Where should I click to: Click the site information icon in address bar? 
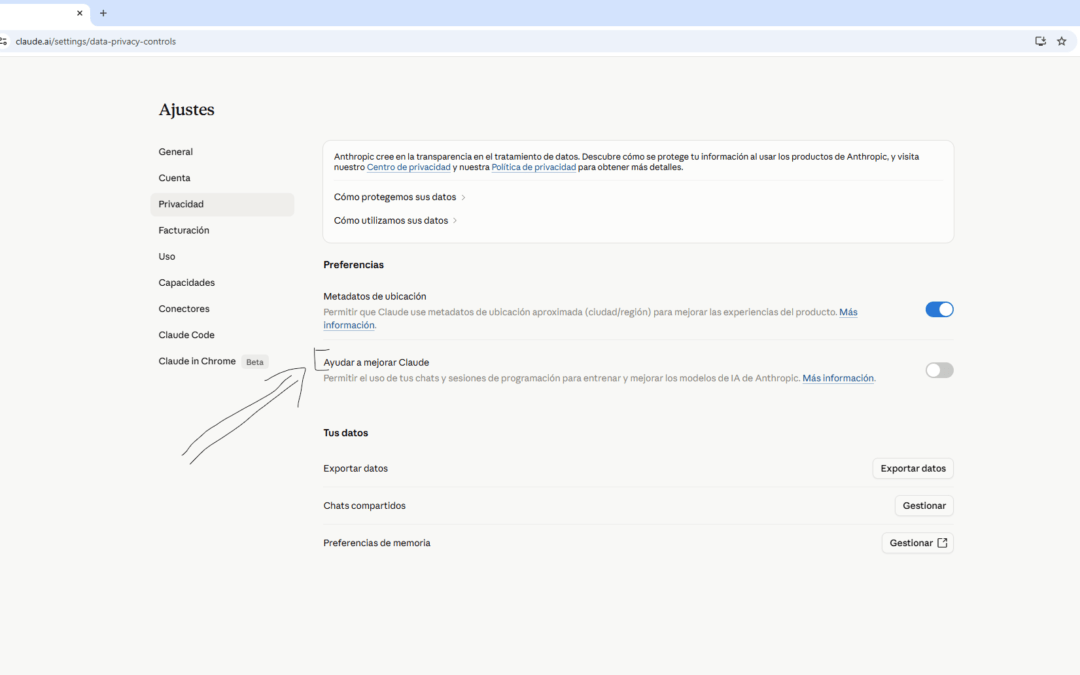3,41
